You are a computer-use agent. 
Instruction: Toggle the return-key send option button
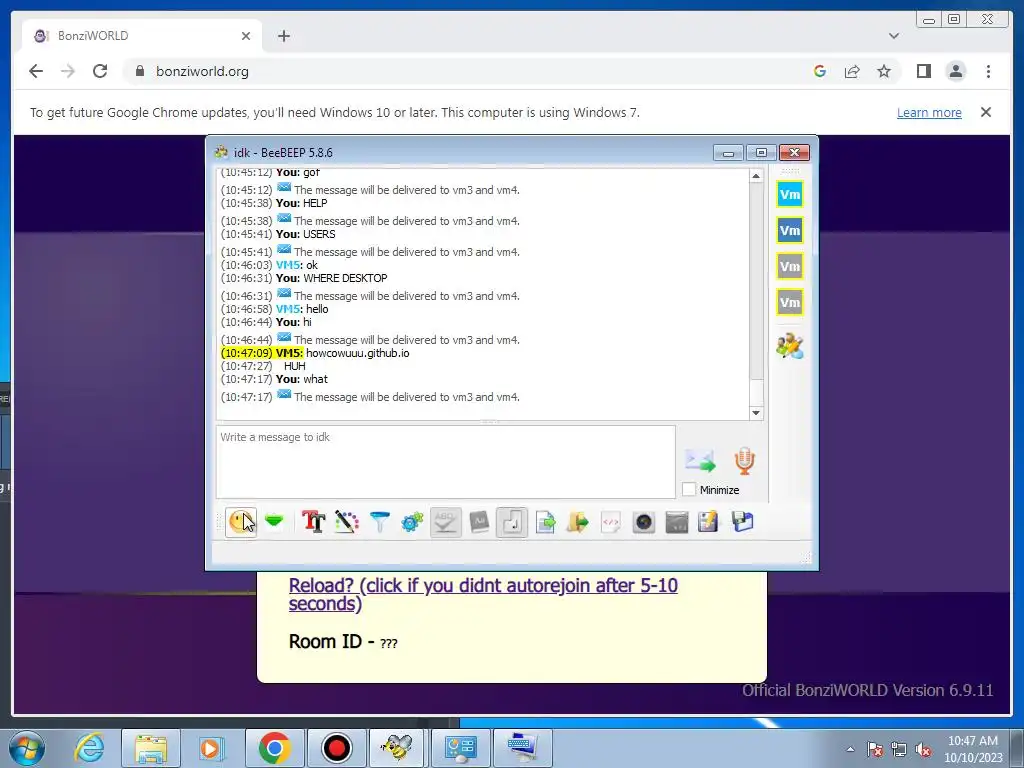tap(512, 522)
